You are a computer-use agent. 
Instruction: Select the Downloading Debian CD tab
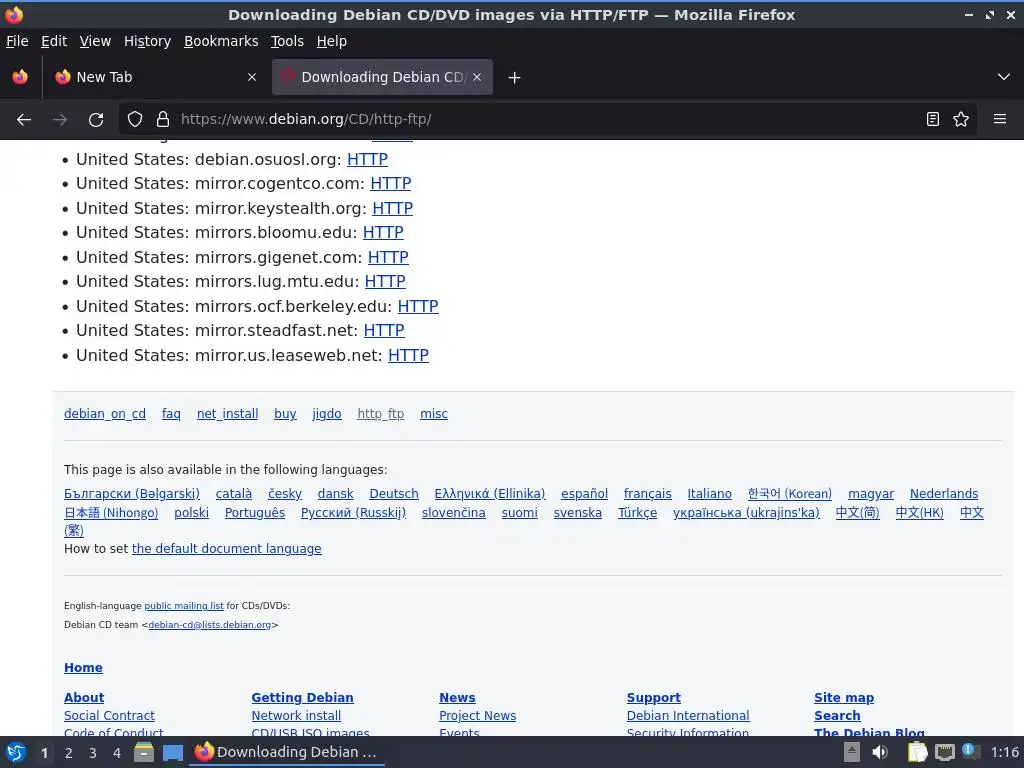[x=382, y=77]
